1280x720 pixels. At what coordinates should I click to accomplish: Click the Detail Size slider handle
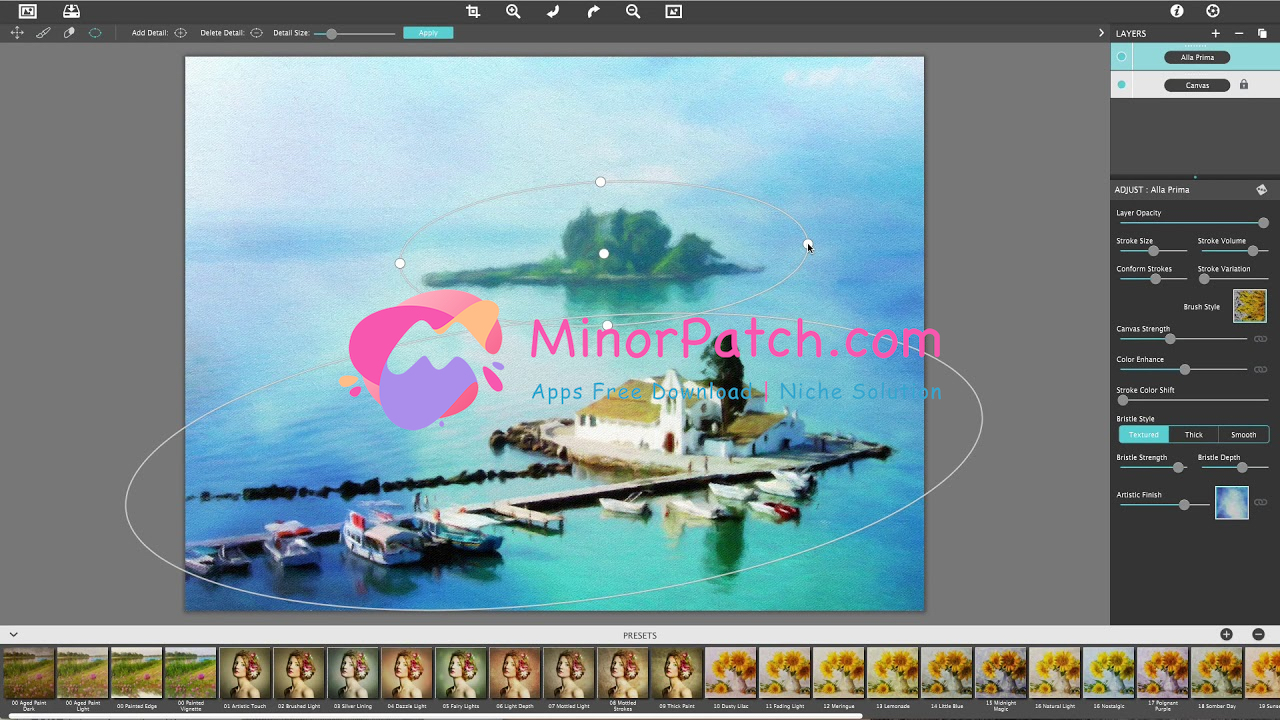coord(331,34)
